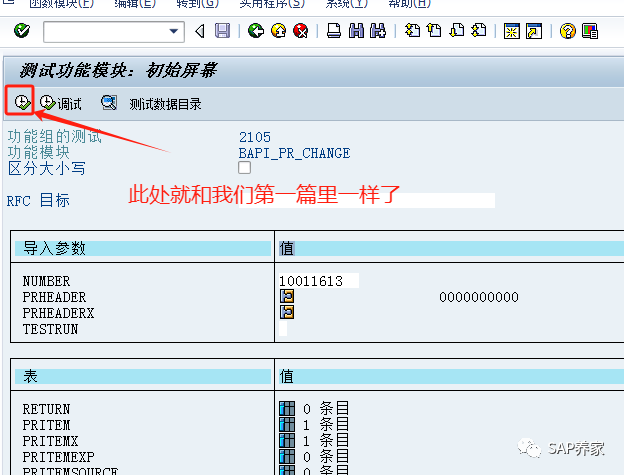The height and width of the screenshot is (475, 624).
Task: Click the Save diskette icon
Action: (222, 31)
